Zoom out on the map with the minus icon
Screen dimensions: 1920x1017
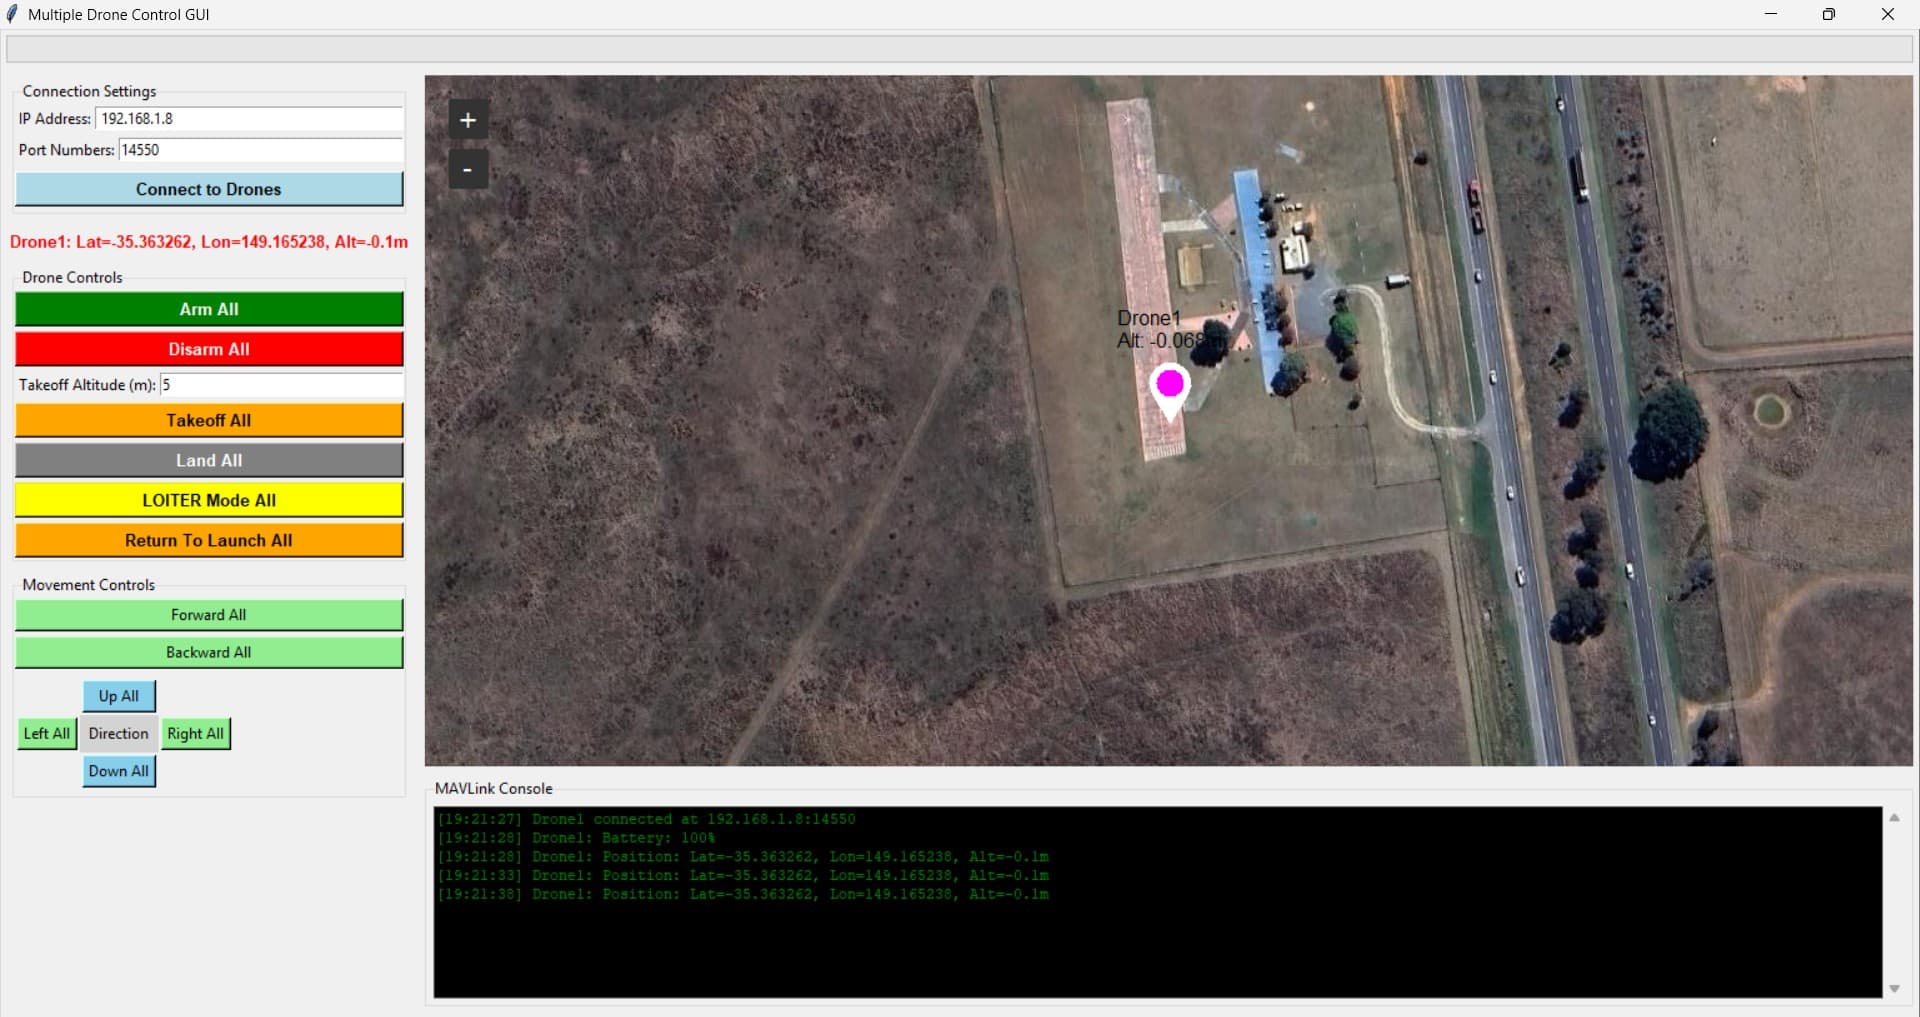[468, 169]
